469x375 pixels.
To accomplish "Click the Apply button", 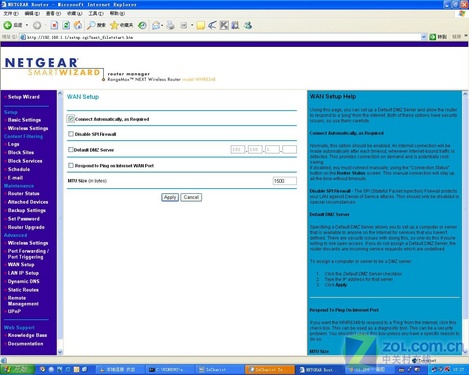I will pos(170,197).
